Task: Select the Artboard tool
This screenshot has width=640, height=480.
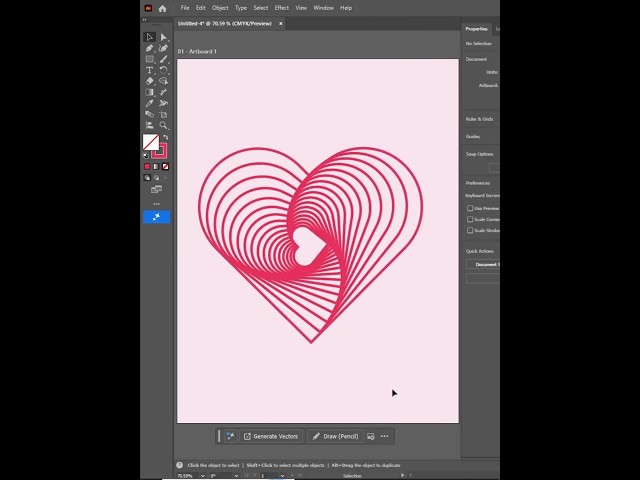Action: [163, 114]
